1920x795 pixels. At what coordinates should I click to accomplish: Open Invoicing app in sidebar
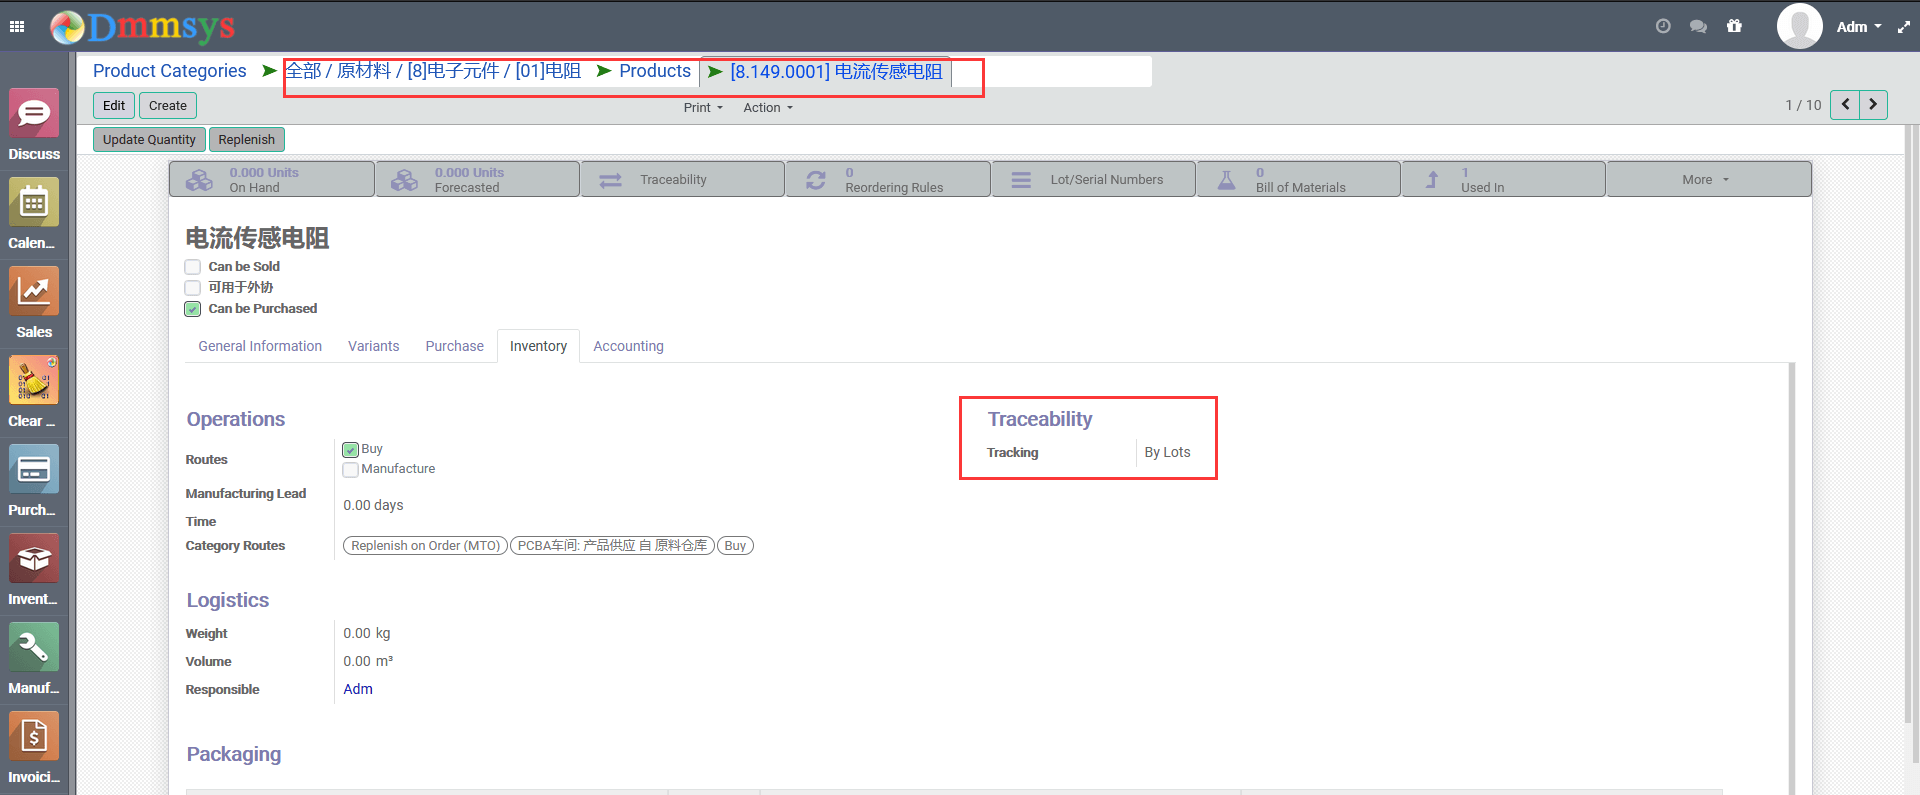[34, 748]
